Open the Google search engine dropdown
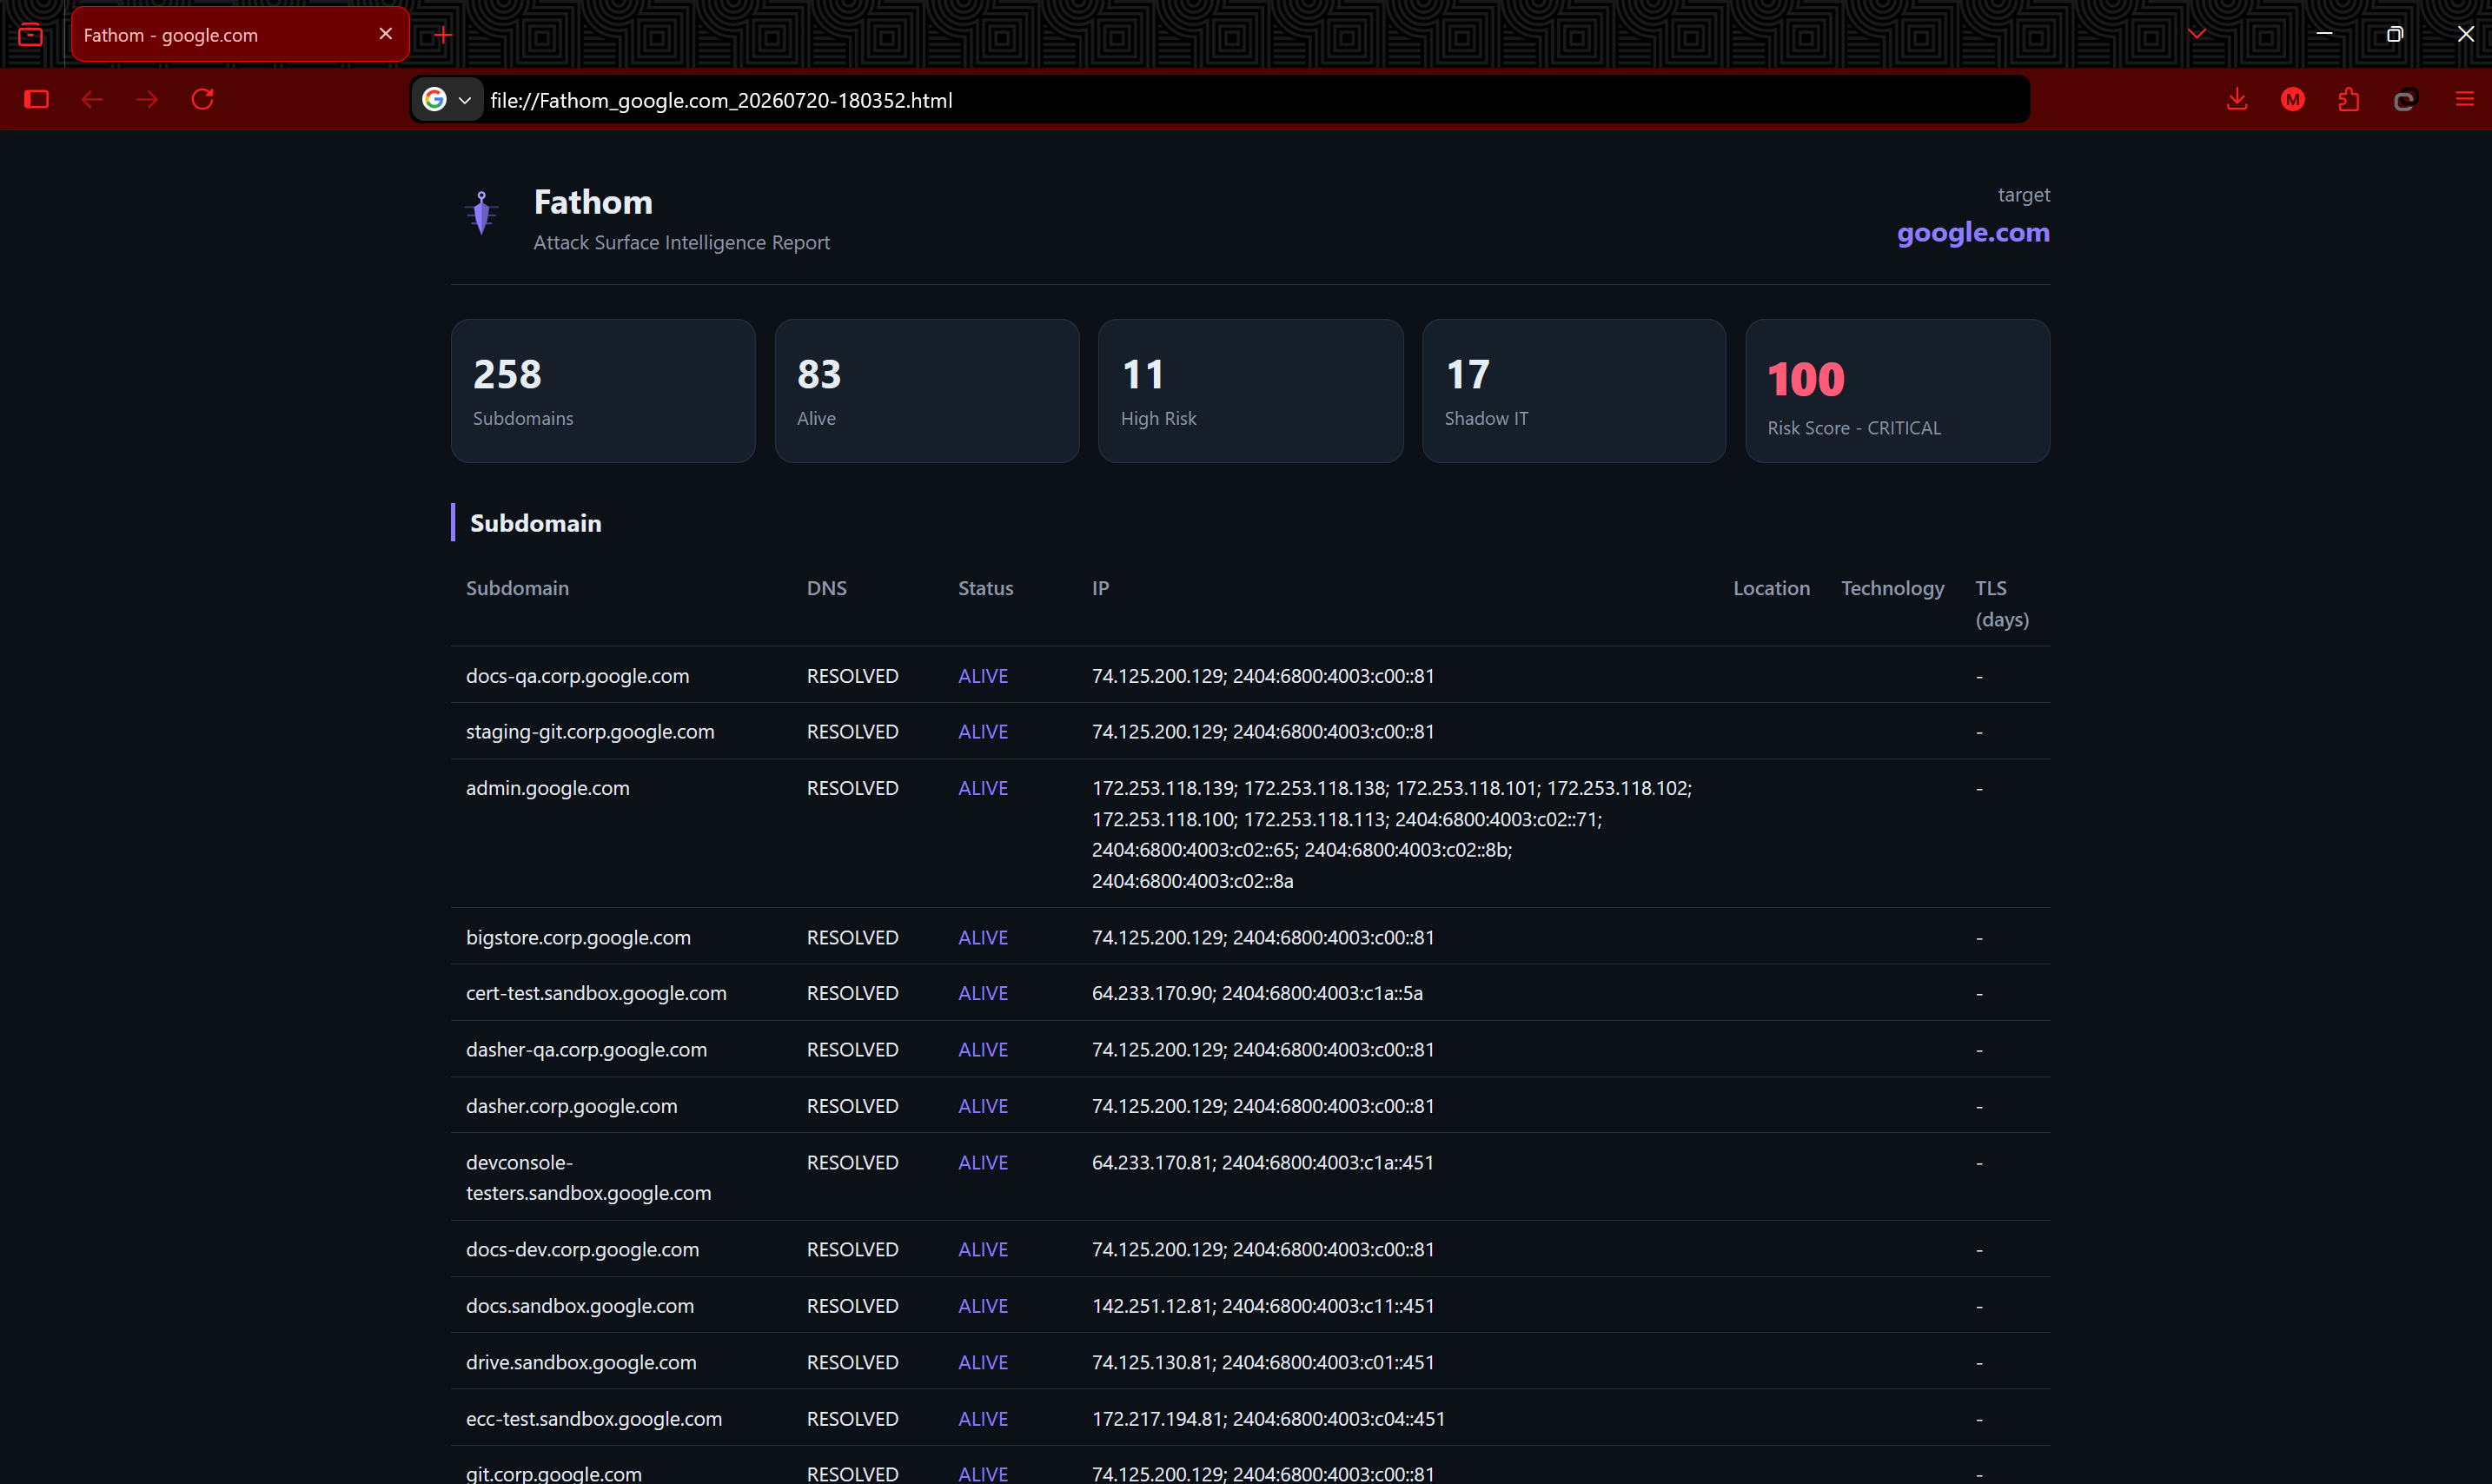Viewport: 2492px width, 1484px height. point(447,100)
